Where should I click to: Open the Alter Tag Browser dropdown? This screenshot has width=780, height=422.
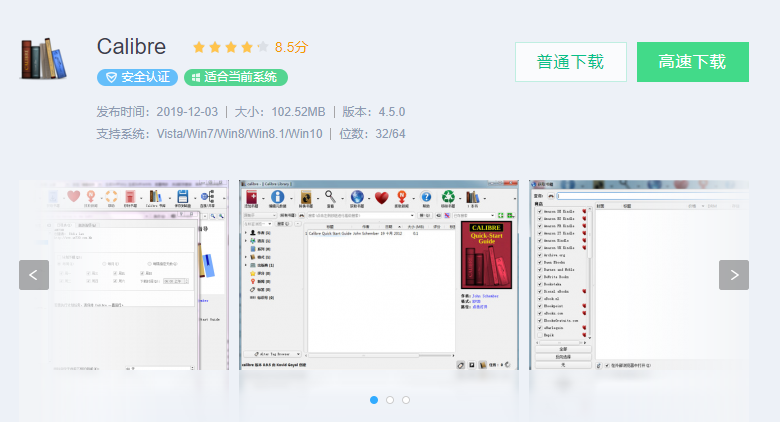pyautogui.click(x=273, y=353)
